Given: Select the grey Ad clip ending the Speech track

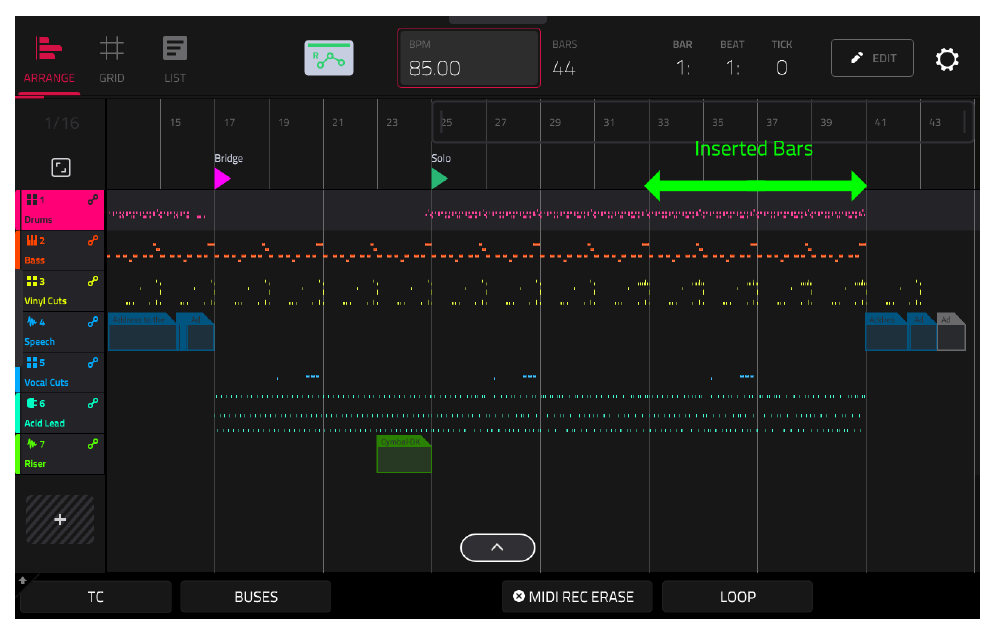Looking at the screenshot, I should (952, 332).
